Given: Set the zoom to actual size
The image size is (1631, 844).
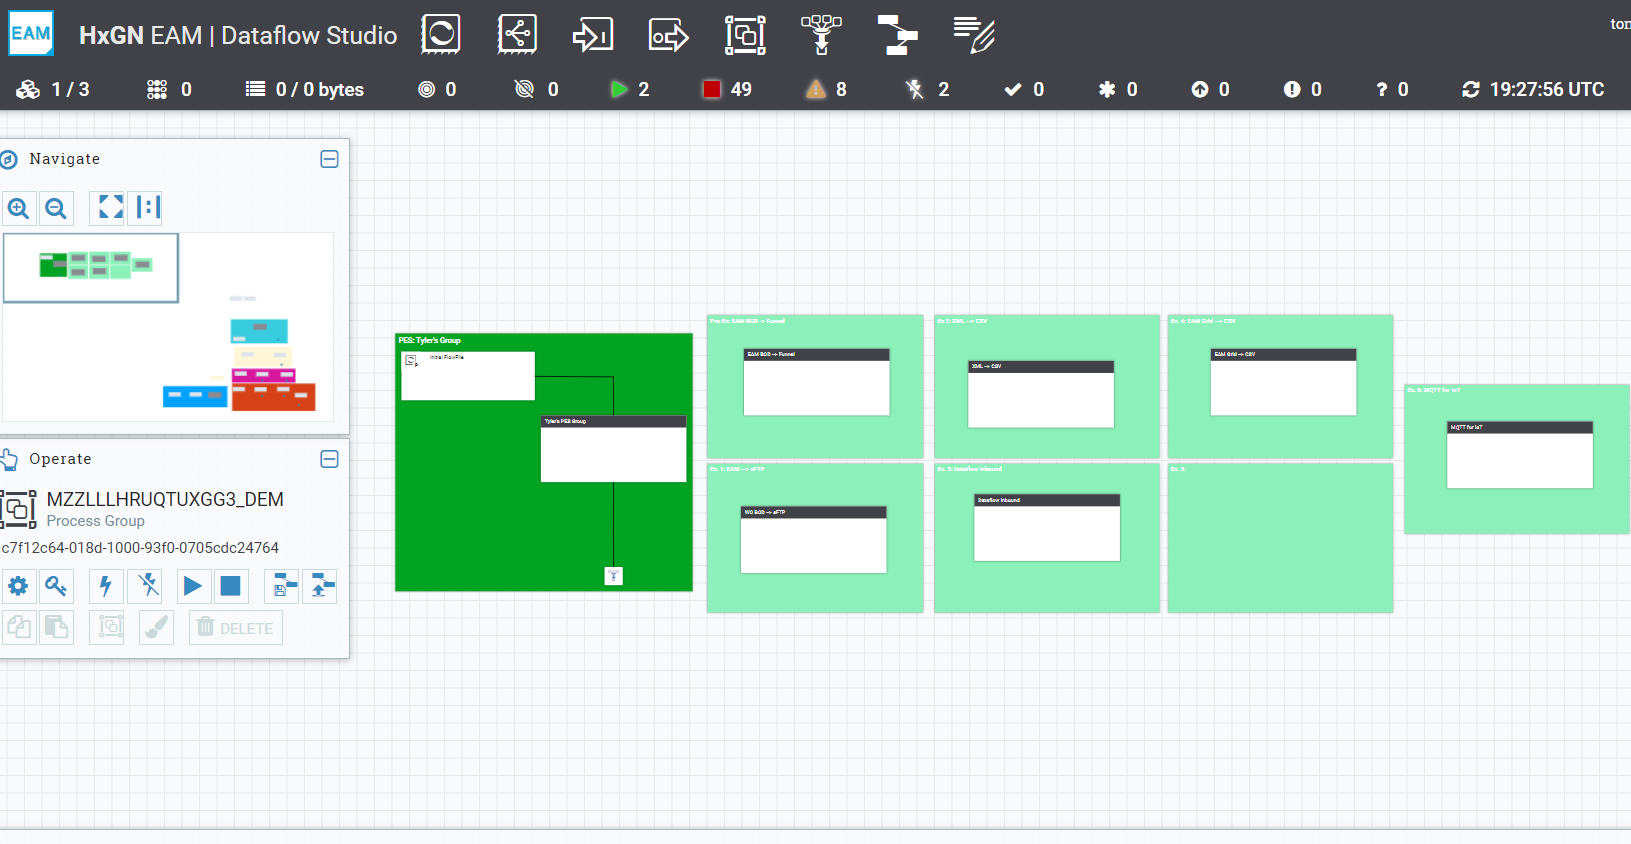Looking at the screenshot, I should coord(145,208).
